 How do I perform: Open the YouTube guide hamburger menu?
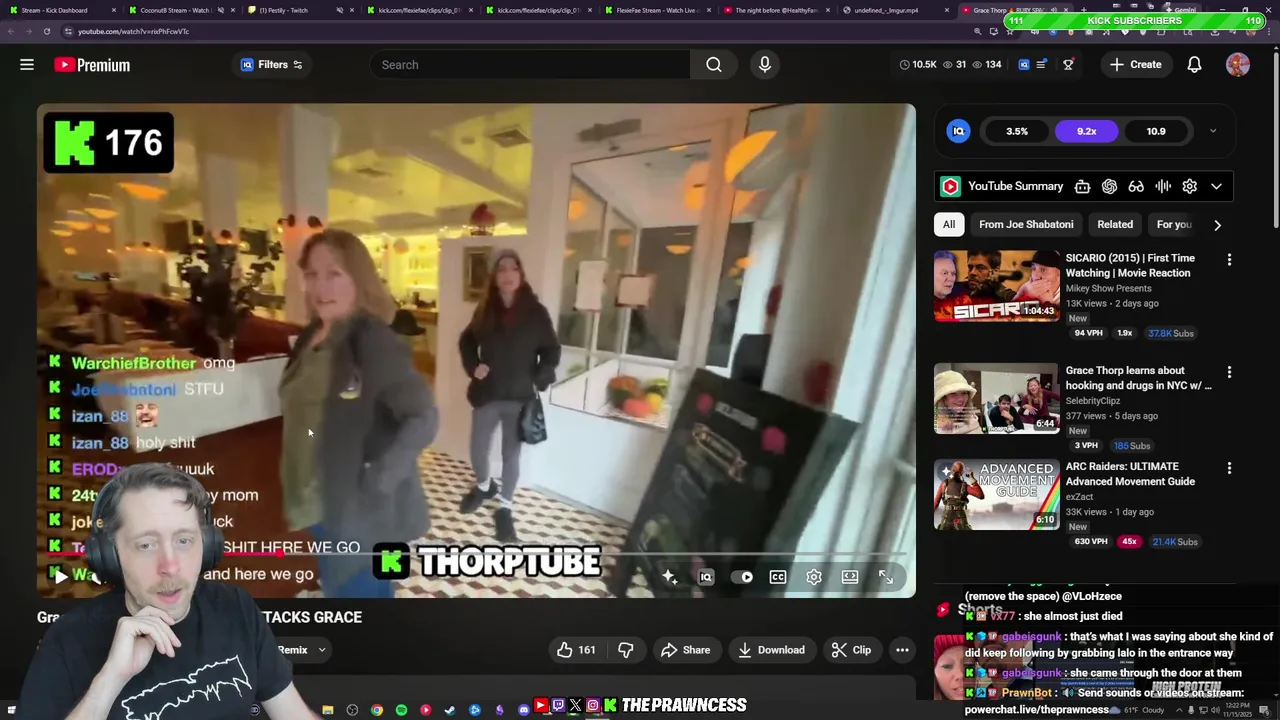tap(27, 65)
